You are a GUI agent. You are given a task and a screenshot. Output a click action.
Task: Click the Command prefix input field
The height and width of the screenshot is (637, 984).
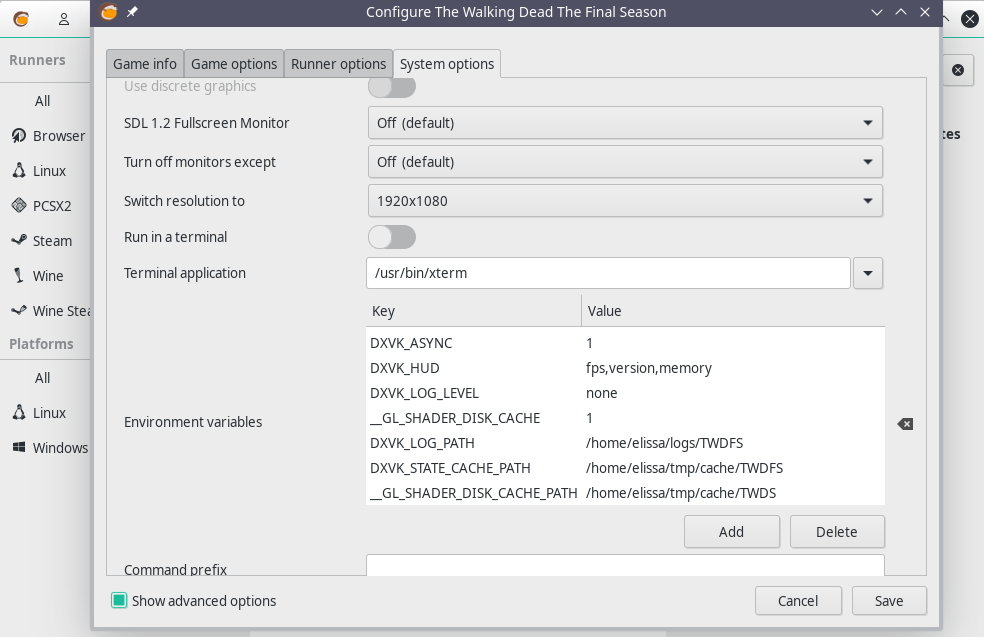pos(625,565)
